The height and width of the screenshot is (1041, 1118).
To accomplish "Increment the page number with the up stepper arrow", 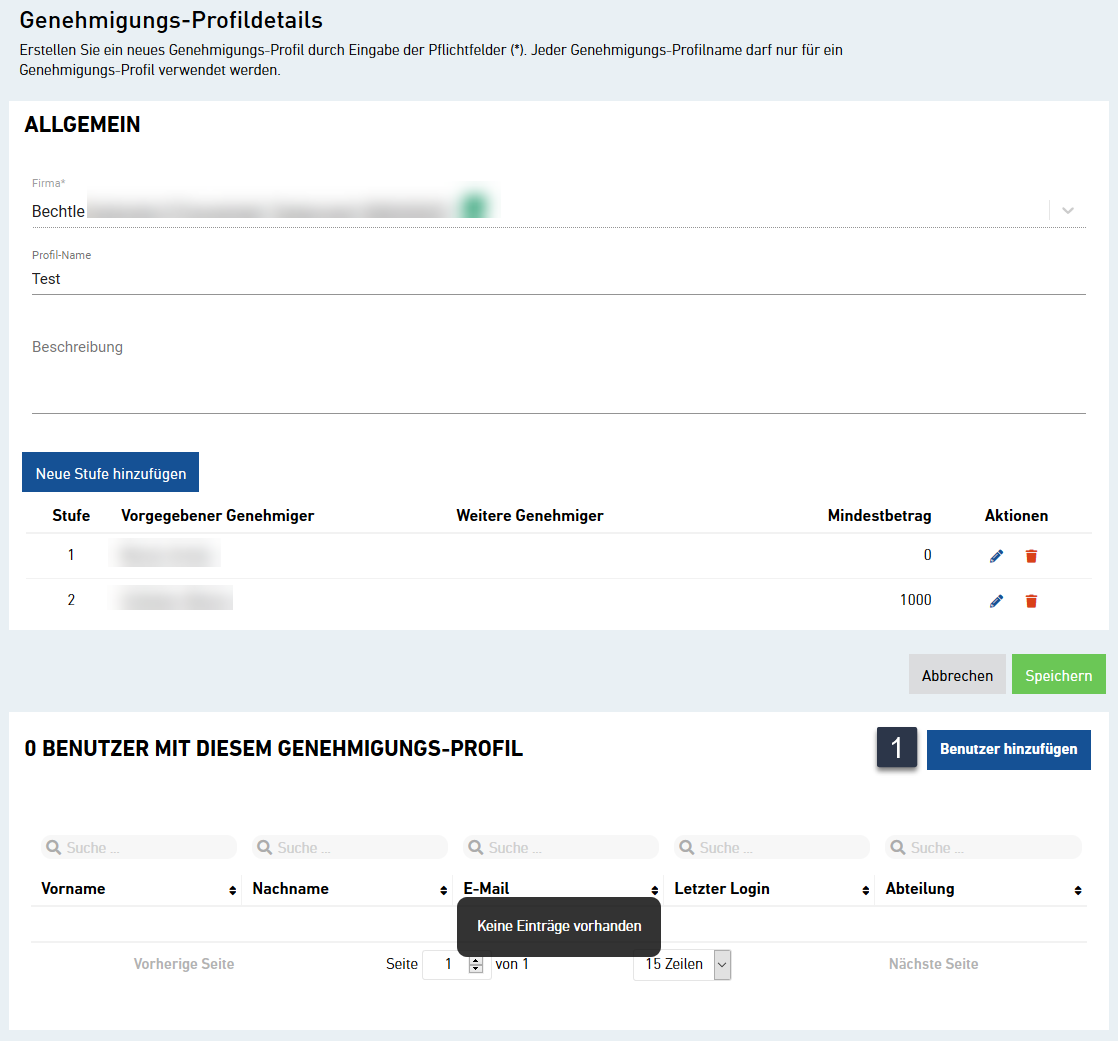I will click(x=476, y=959).
